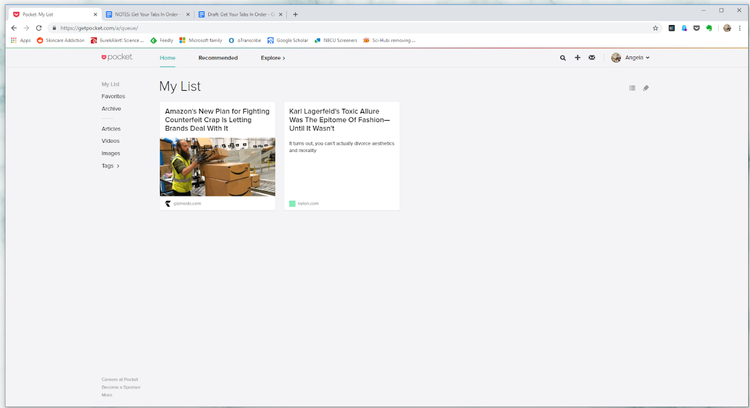Open a new browser tab with plus
The width and height of the screenshot is (750, 408).
295,14
